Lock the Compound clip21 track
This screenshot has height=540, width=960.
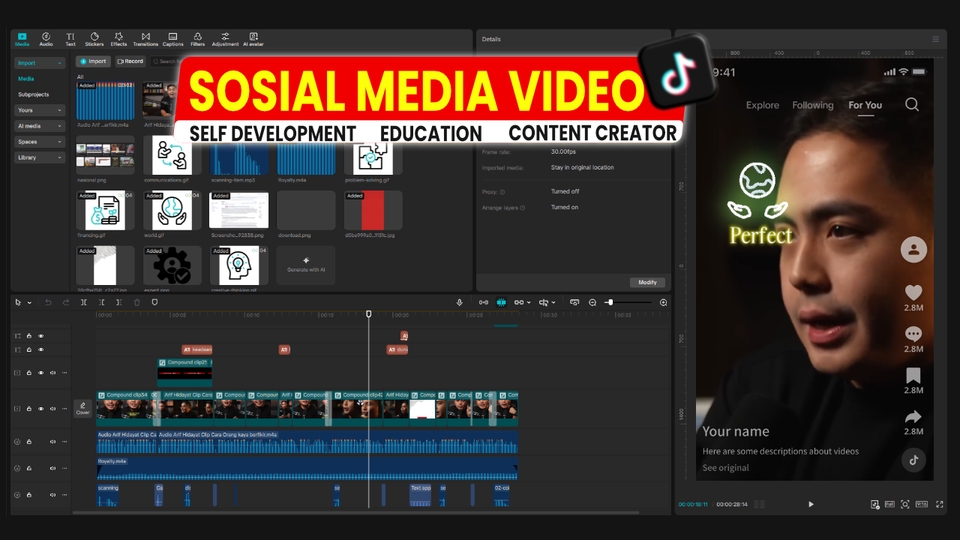[29, 373]
